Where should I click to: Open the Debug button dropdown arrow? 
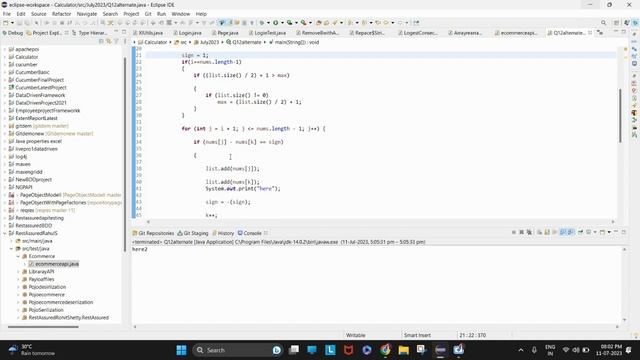268,23
